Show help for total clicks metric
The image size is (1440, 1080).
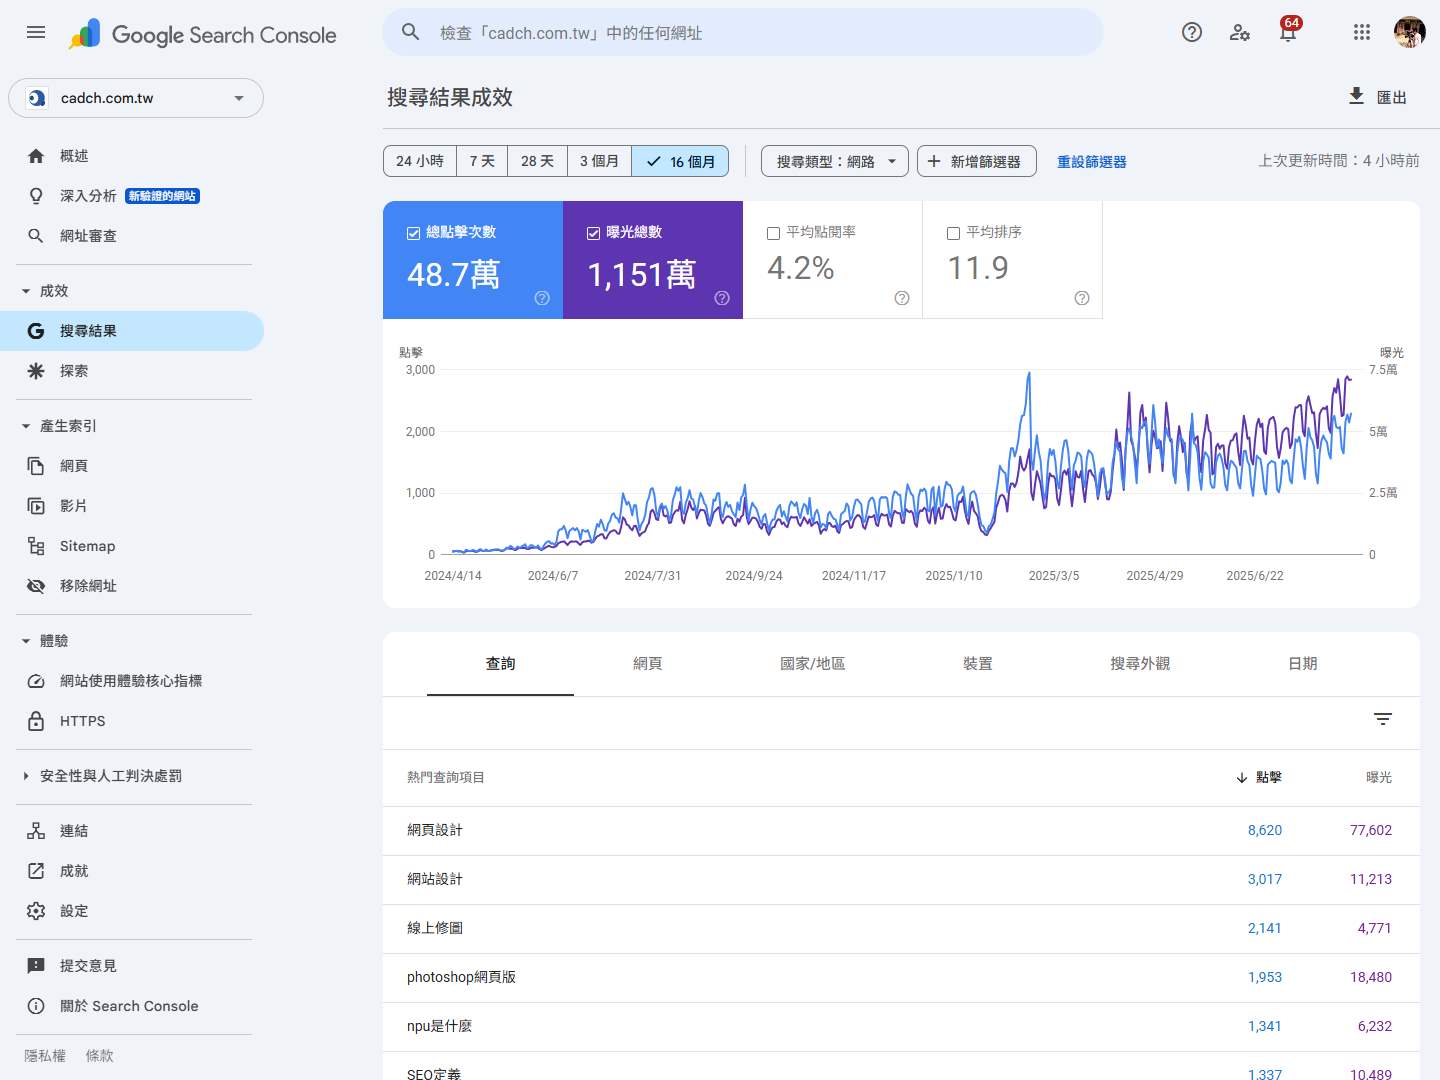(542, 298)
